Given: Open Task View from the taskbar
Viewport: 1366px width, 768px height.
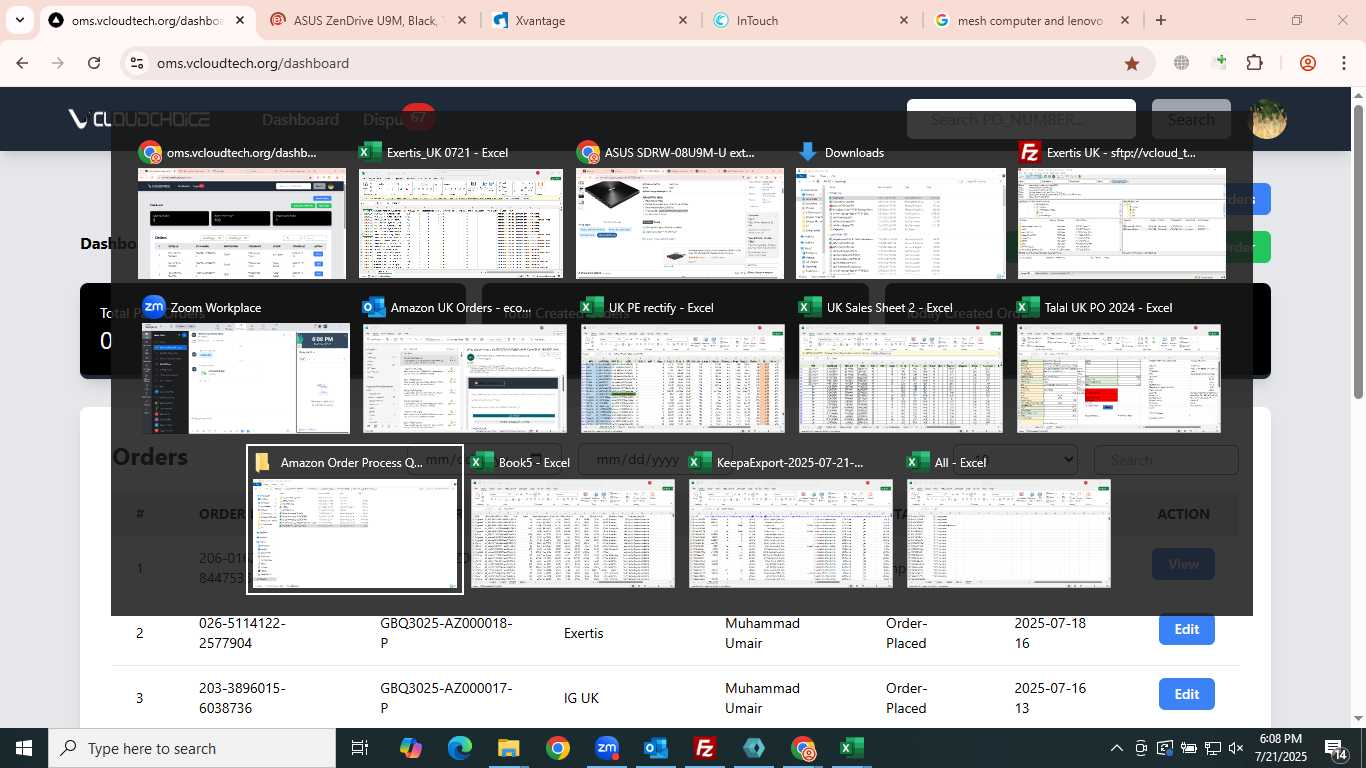Looking at the screenshot, I should point(360,748).
